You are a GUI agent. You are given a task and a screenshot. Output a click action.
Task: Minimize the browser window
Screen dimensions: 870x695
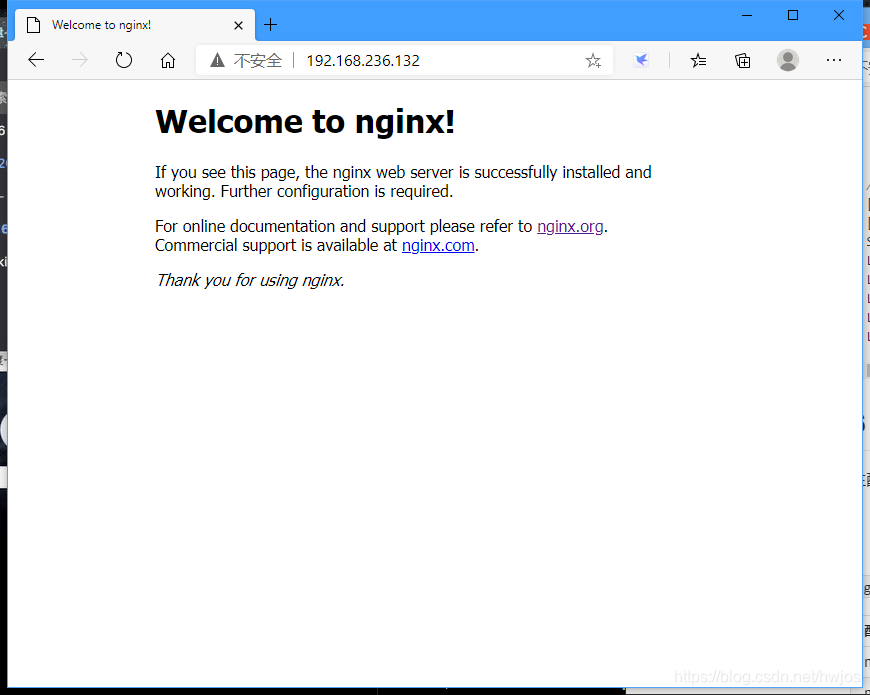coord(747,16)
